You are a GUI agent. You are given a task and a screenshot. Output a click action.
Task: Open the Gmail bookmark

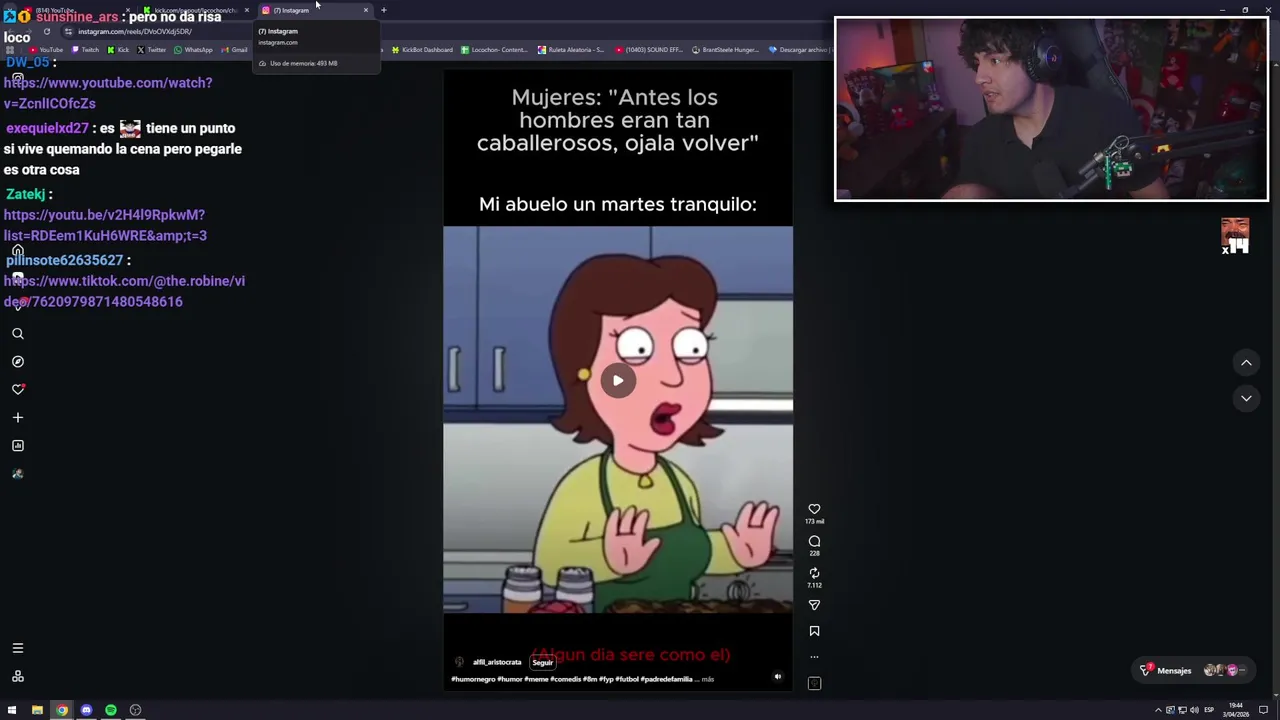pos(234,49)
